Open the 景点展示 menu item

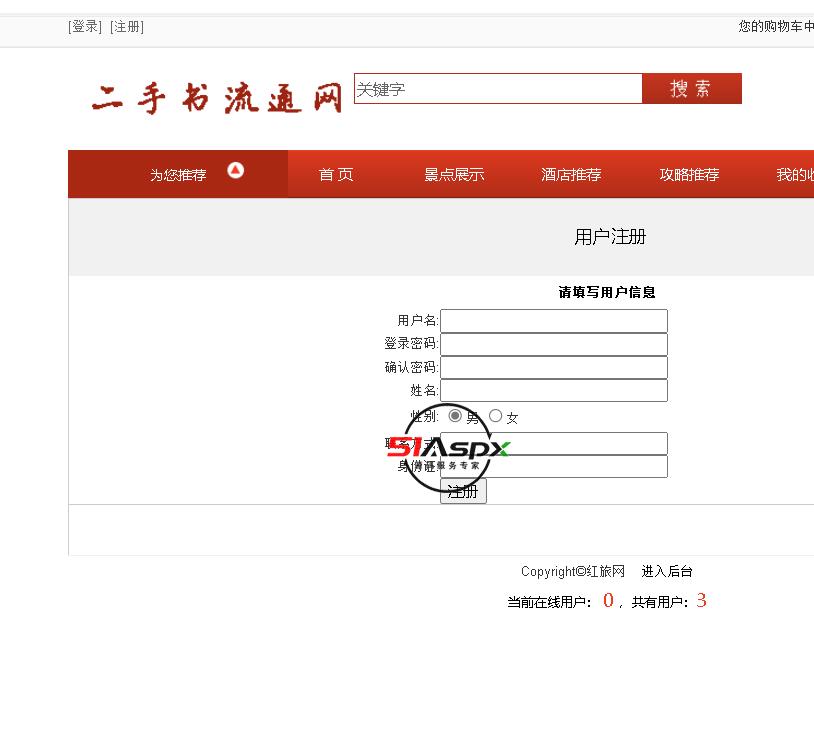(x=454, y=174)
